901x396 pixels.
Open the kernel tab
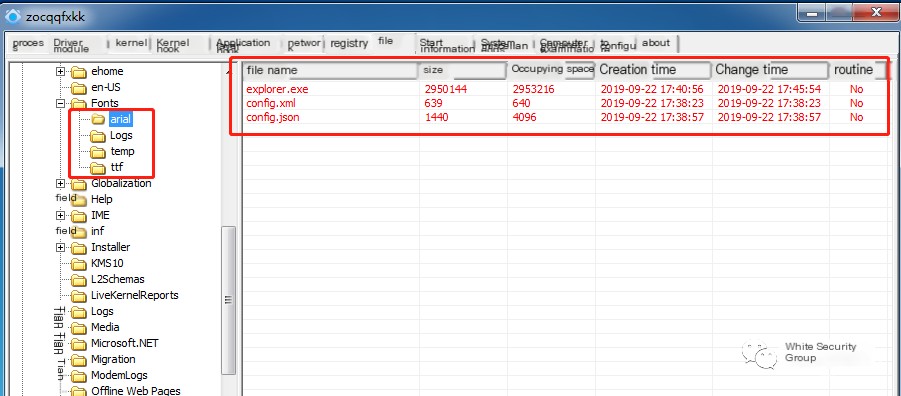[131, 43]
